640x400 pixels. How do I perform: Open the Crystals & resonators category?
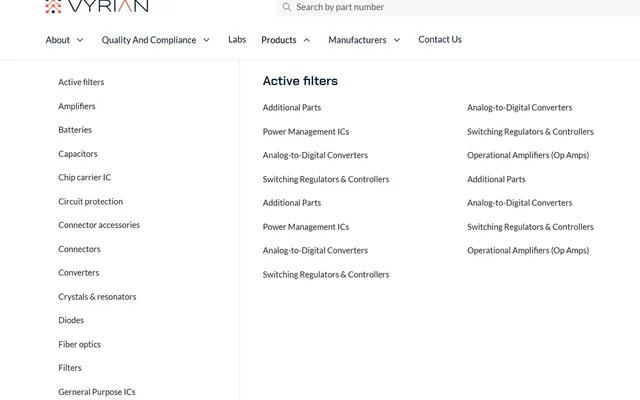click(97, 297)
